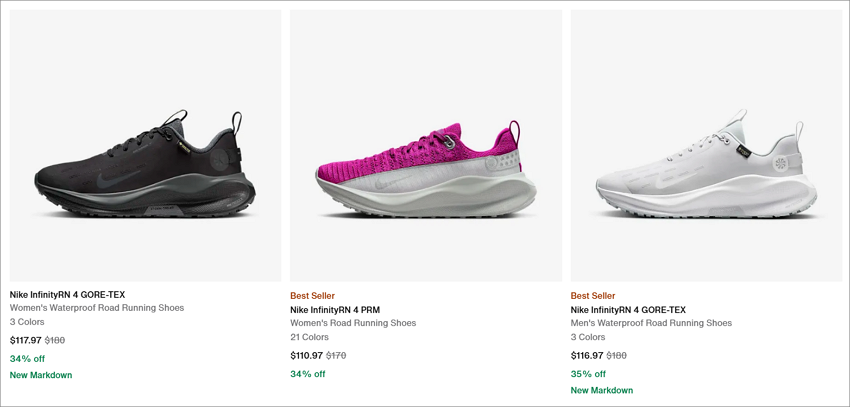The height and width of the screenshot is (407, 850).
Task: Click the Nike InfinityRN 4 GORE-TEX title under the white shoe
Action: click(628, 310)
